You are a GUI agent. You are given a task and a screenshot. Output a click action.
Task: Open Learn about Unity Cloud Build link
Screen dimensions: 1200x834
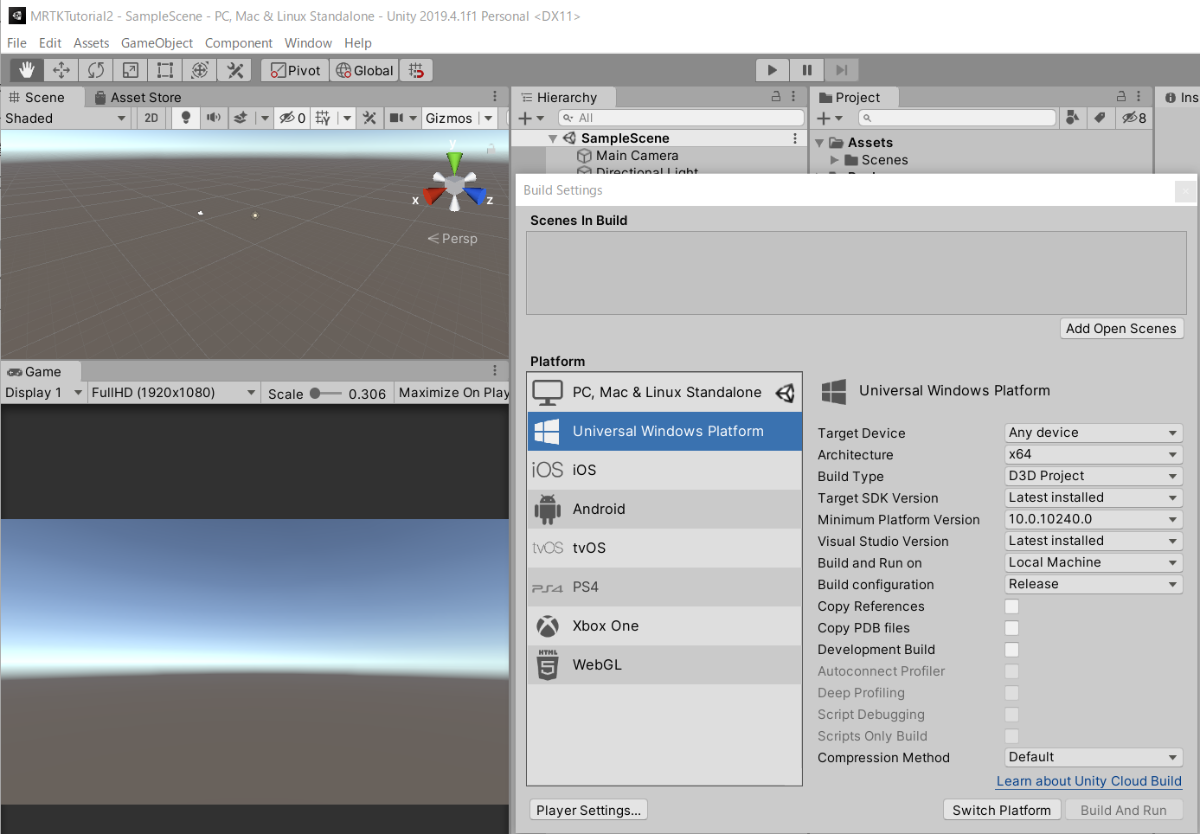click(1089, 781)
